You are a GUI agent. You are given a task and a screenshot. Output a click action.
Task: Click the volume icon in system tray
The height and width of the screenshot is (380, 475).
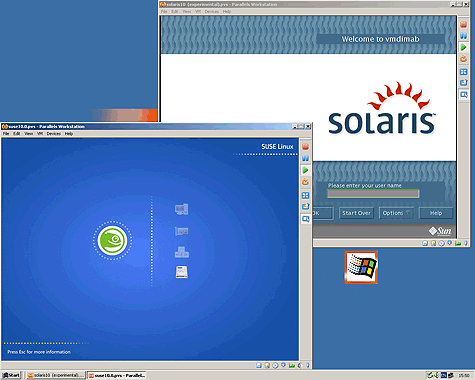pyautogui.click(x=437, y=375)
